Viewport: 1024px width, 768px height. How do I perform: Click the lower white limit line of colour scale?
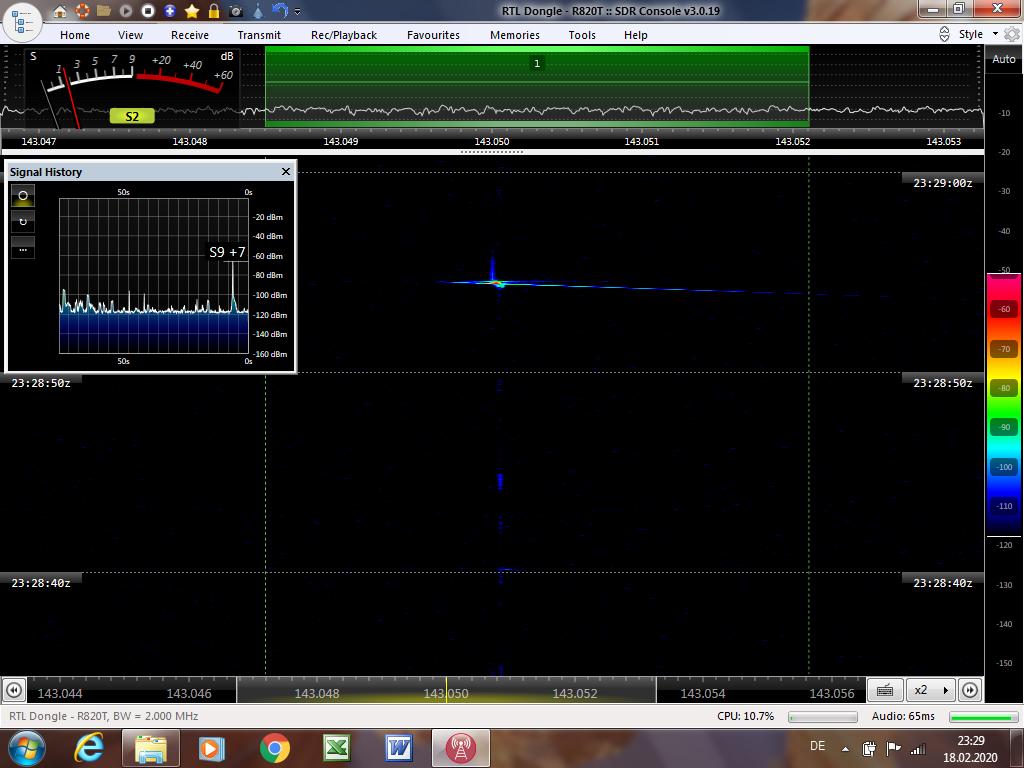(x=1004, y=536)
